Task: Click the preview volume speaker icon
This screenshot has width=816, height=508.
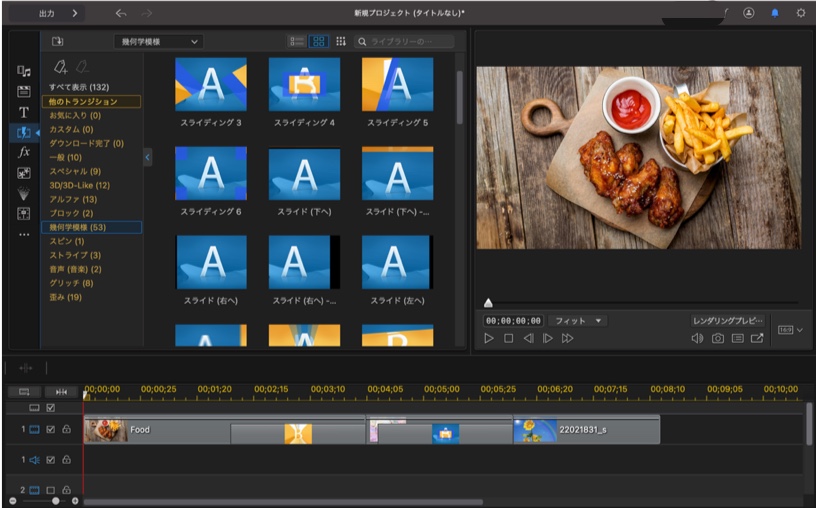Action: [x=697, y=338]
